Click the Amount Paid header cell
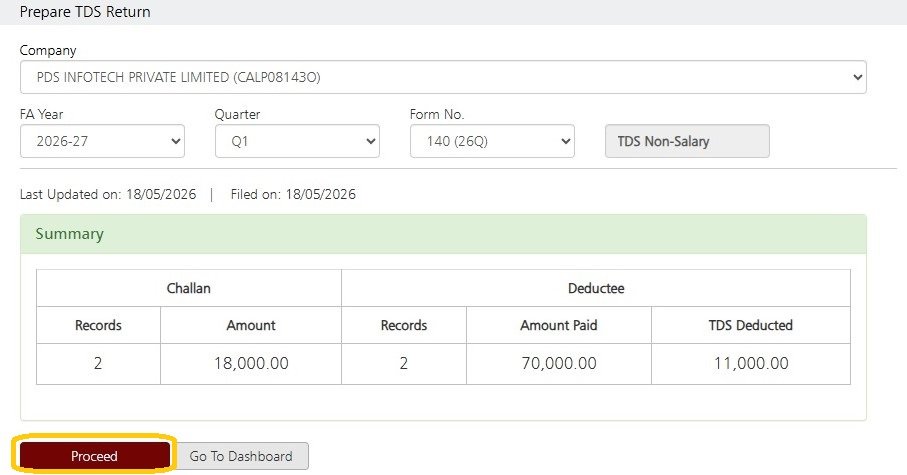This screenshot has height=475, width=907. click(559, 325)
